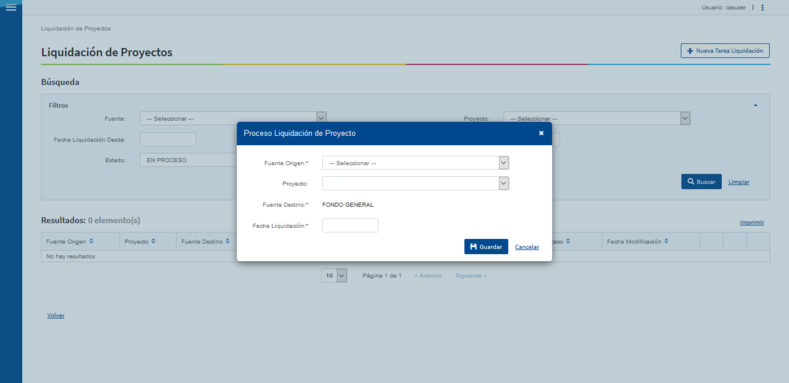Viewport: 789px width, 383px height.
Task: Click the Imprimir link
Action: point(752,222)
